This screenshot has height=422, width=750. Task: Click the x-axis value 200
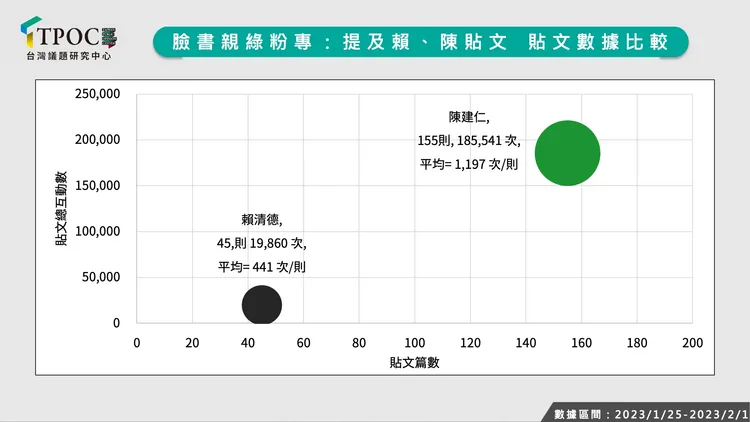coord(692,343)
